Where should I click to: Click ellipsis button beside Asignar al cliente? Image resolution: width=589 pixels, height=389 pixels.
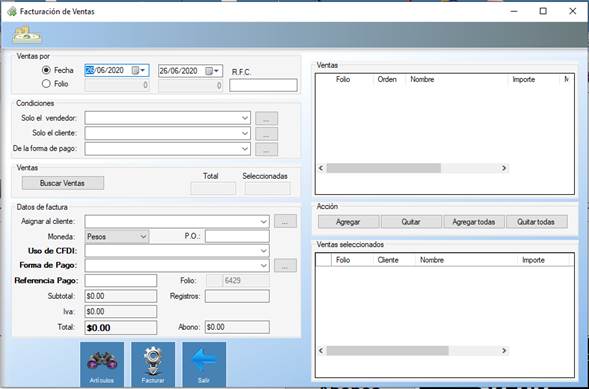285,222
